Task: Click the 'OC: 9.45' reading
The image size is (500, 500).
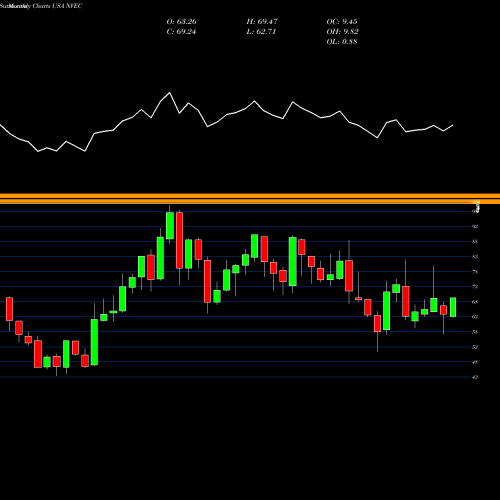Action: tap(342, 22)
